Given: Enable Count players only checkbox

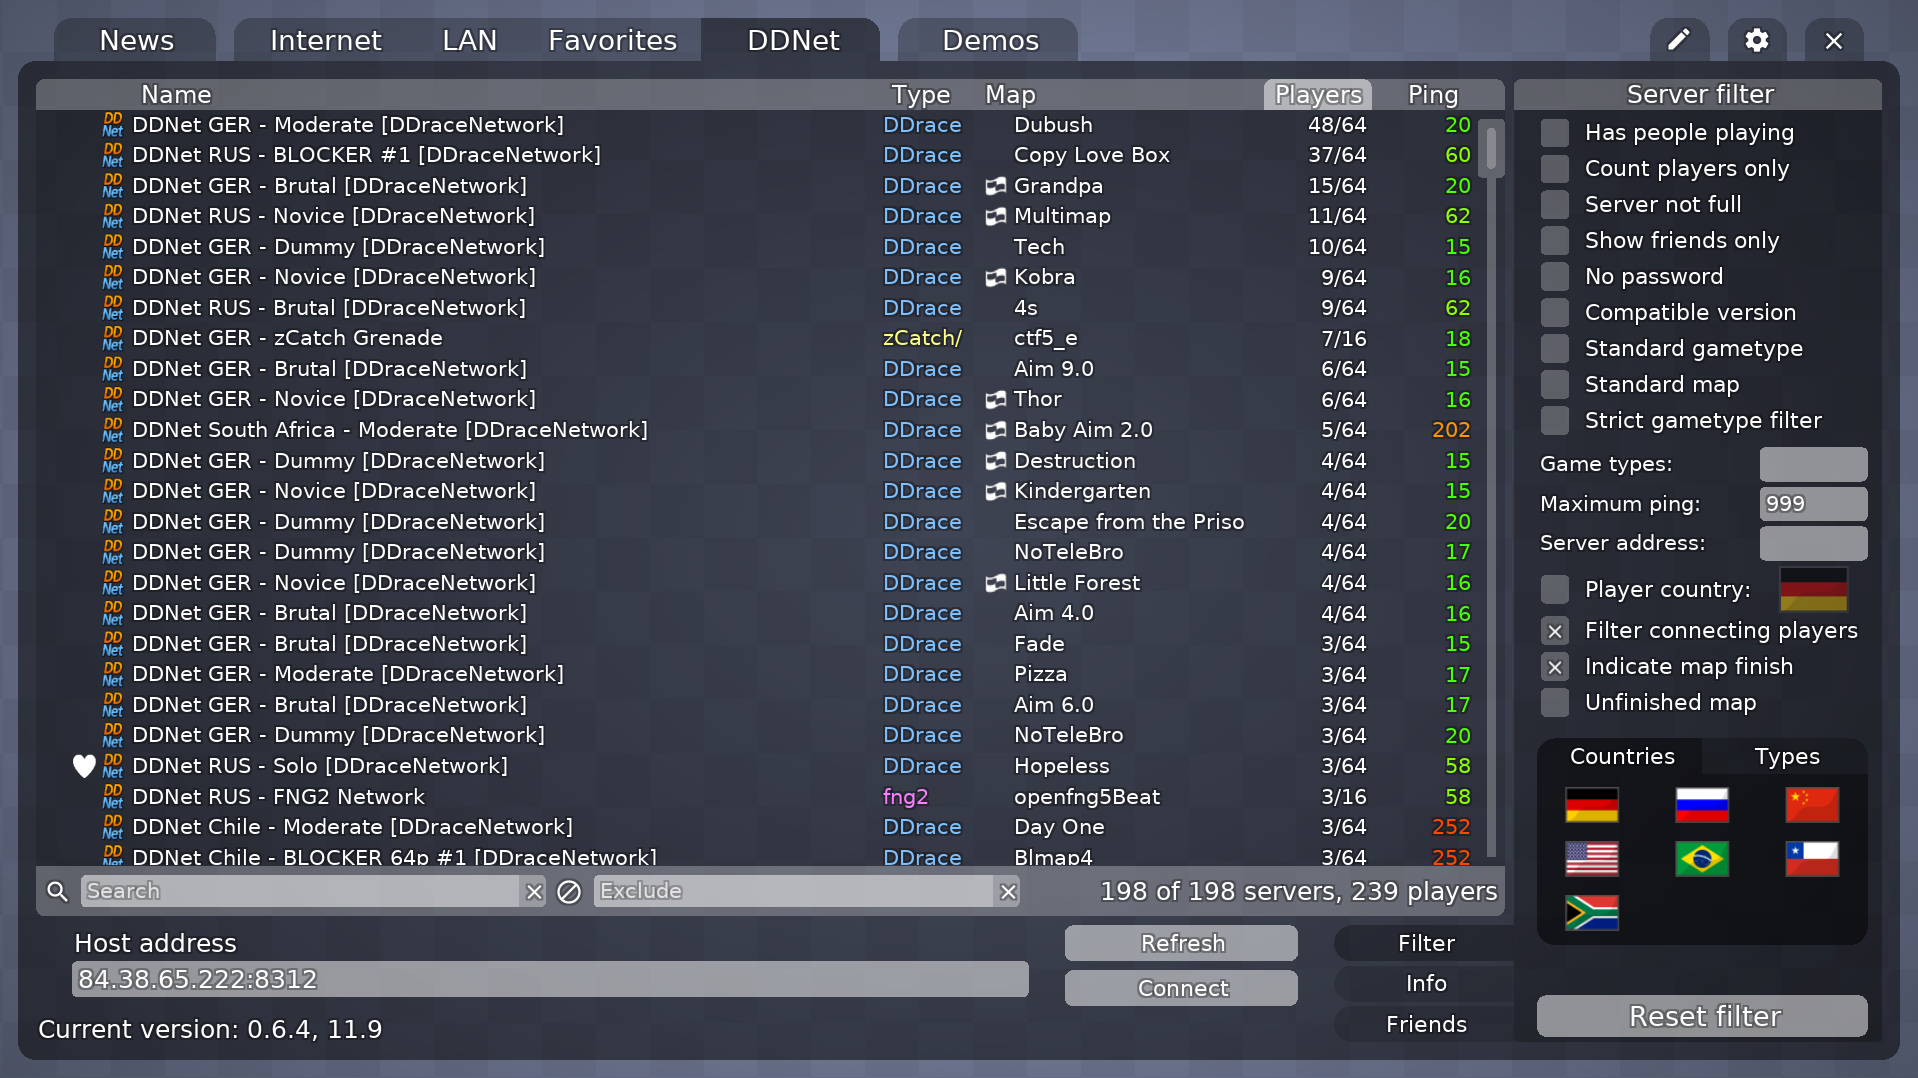Looking at the screenshot, I should 1555,169.
